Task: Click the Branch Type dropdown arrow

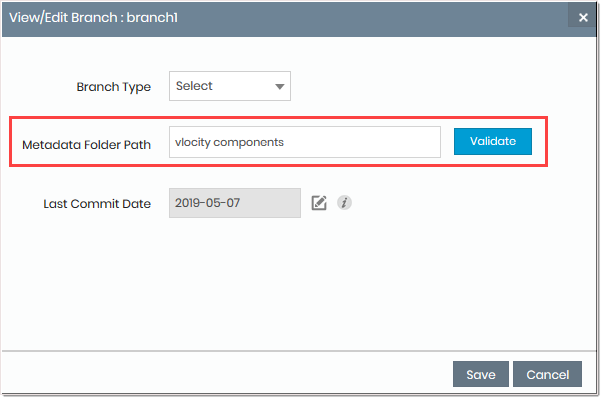Action: tap(279, 86)
